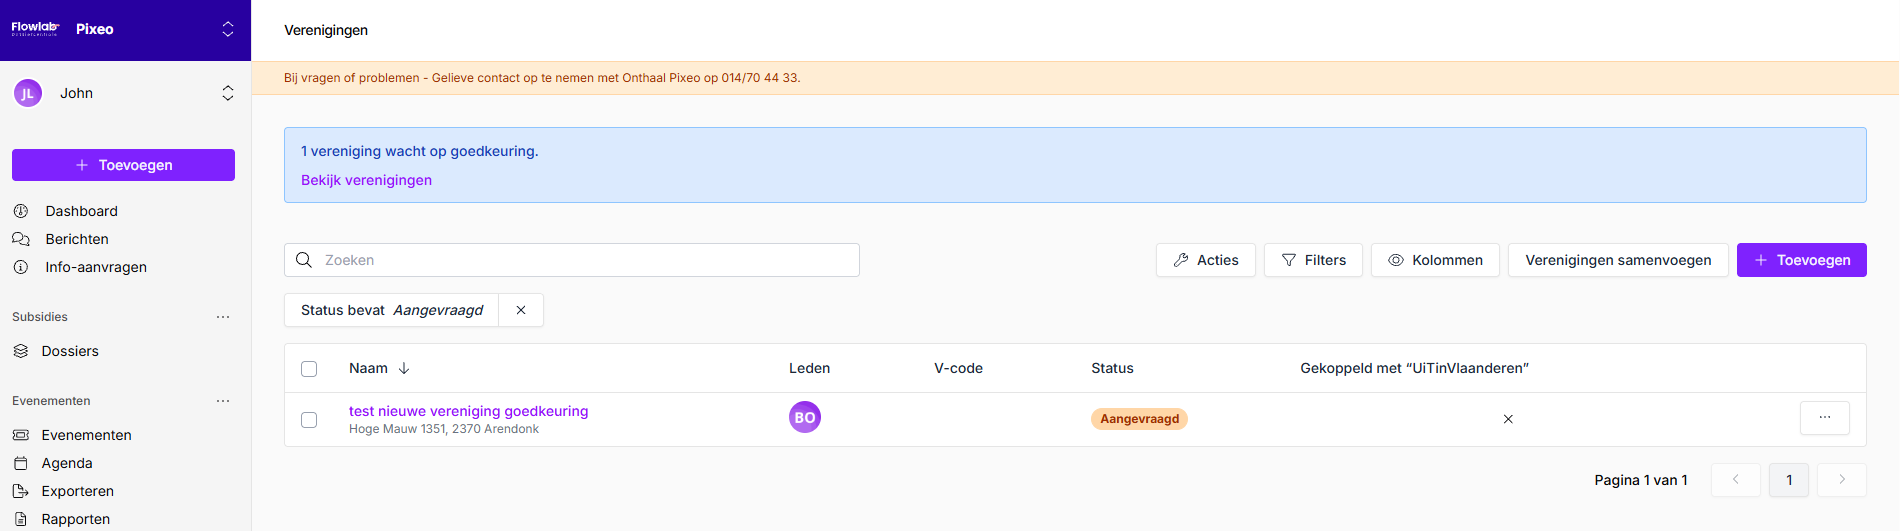
Task: Click the BO member avatar
Action: 804,418
